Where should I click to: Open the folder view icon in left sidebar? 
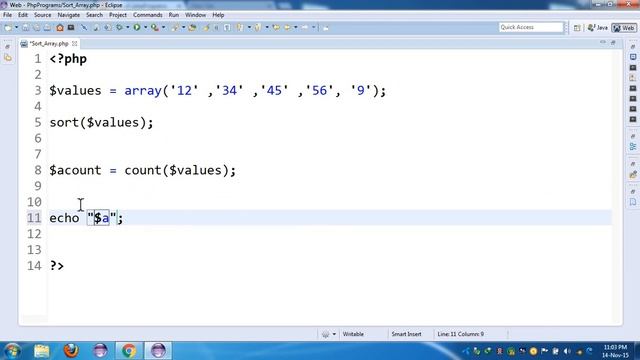click(x=8, y=58)
